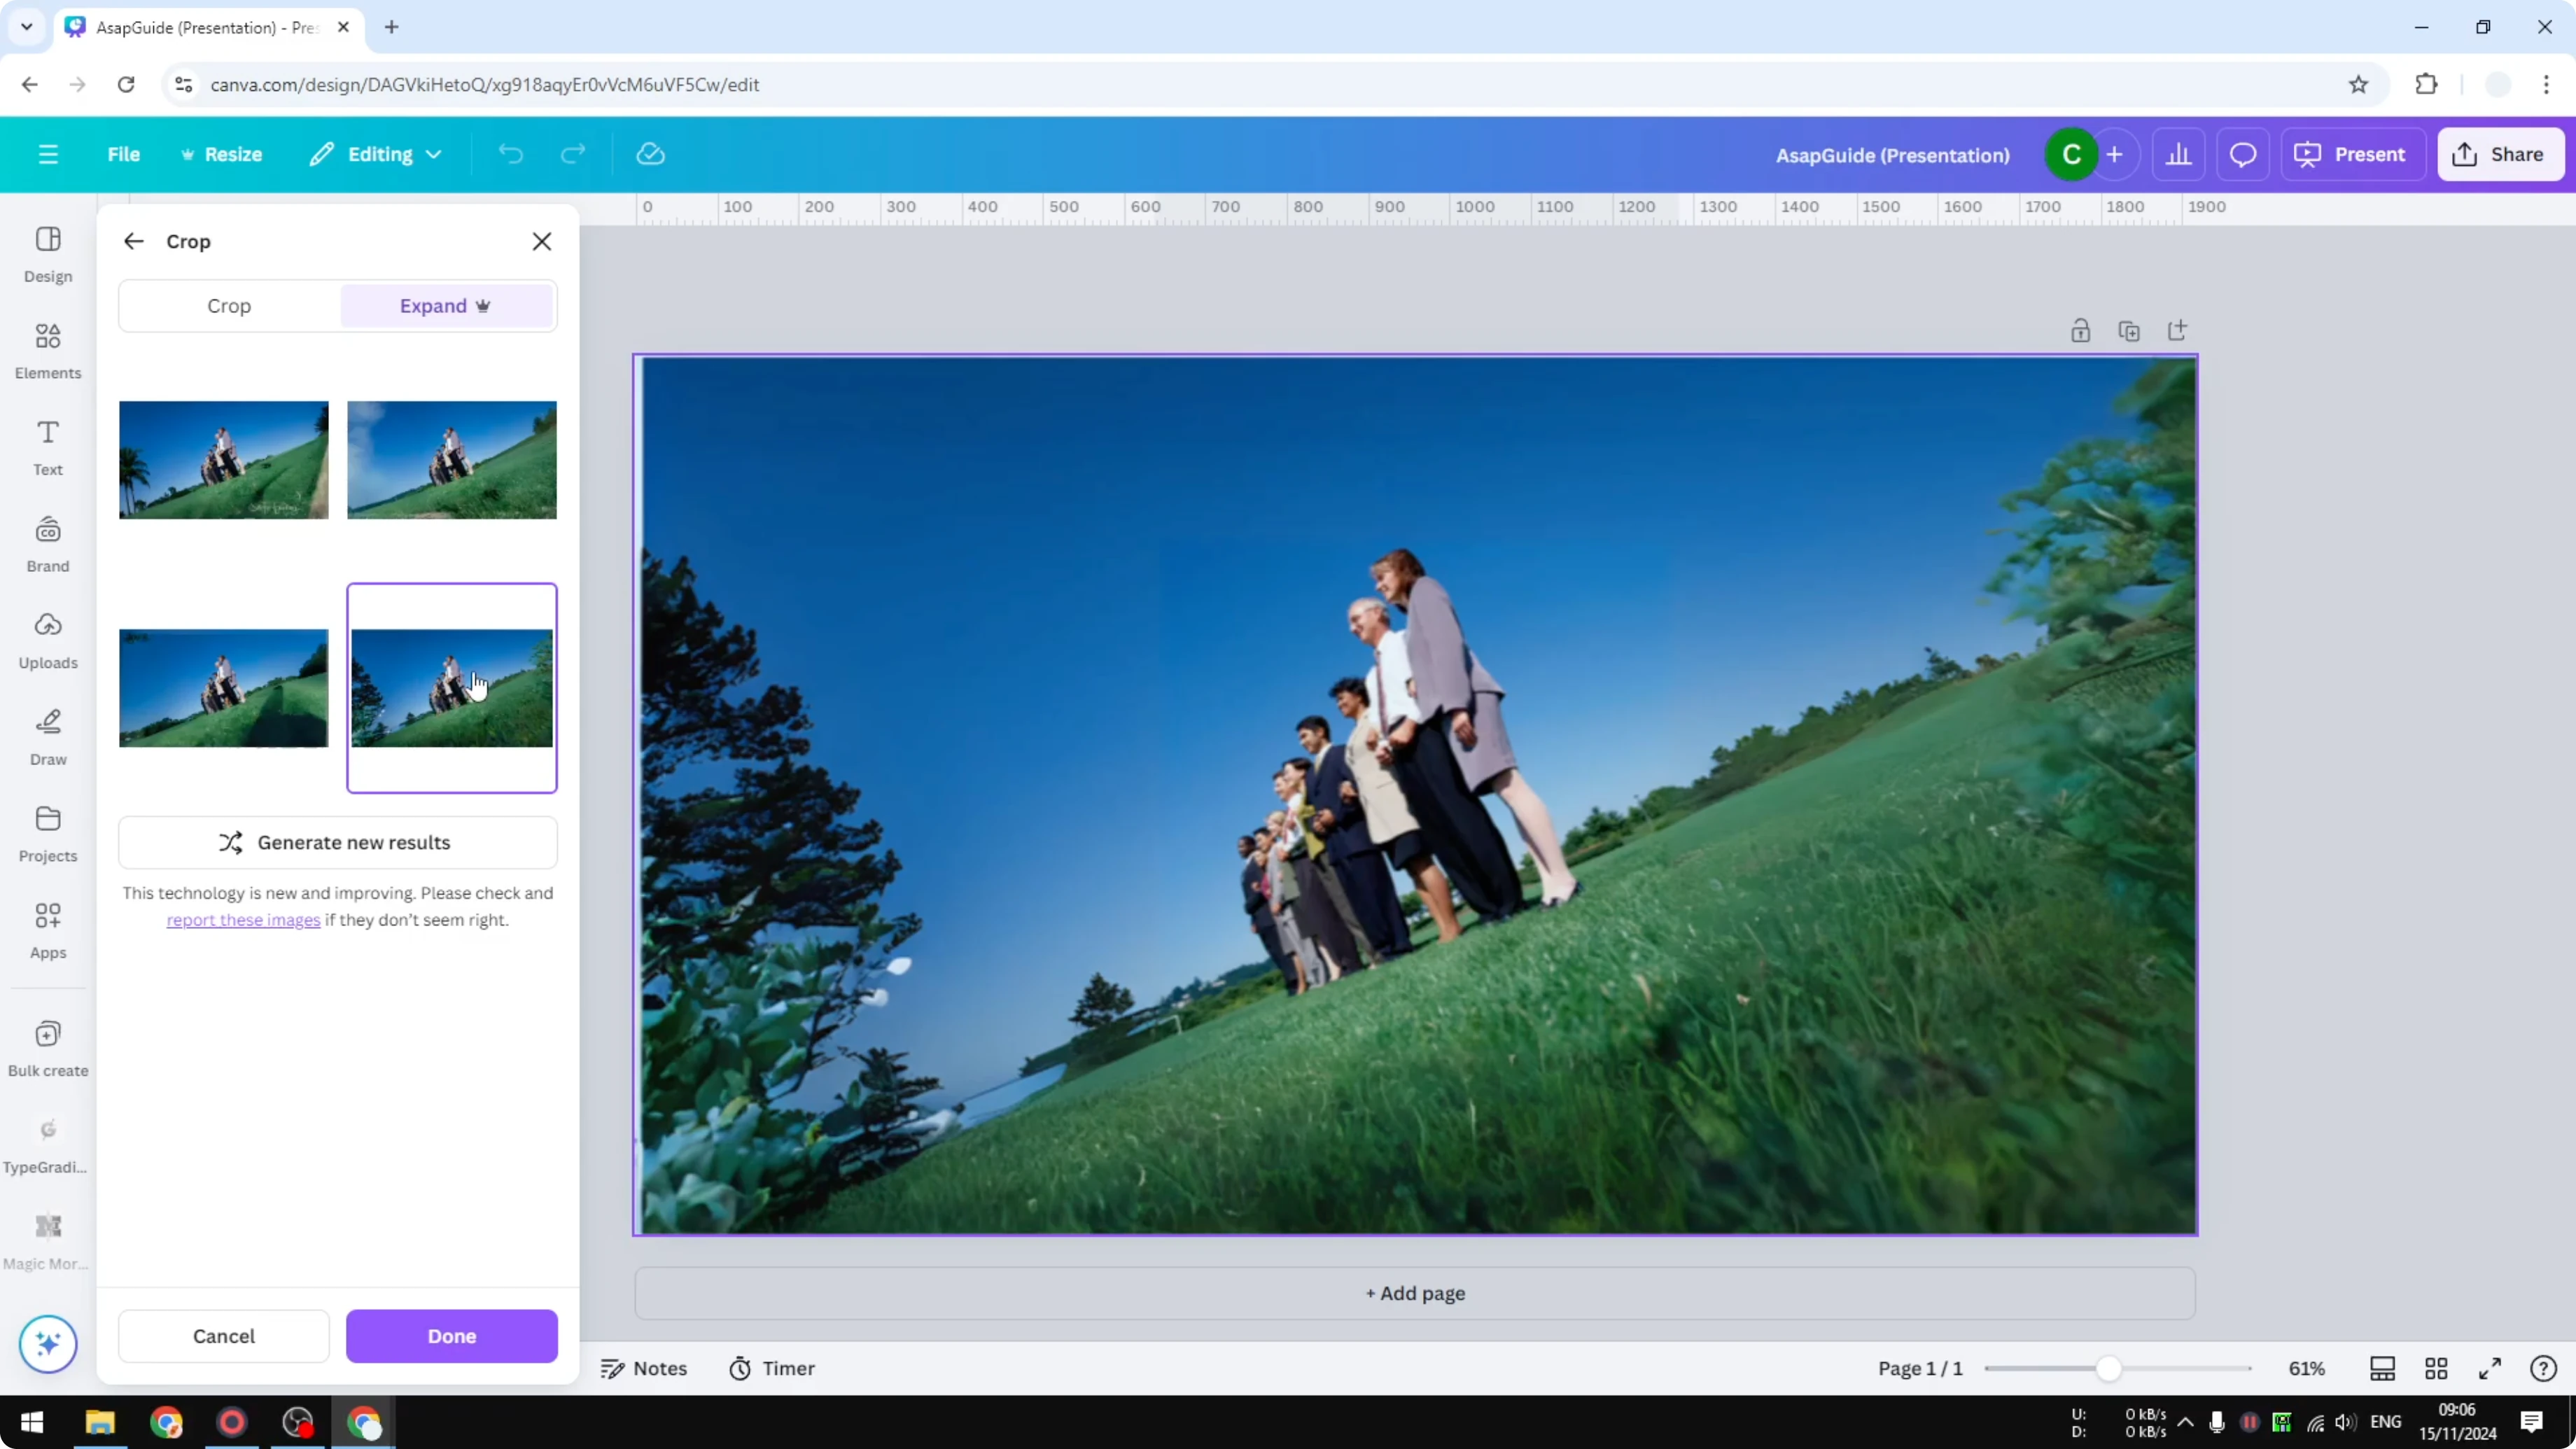This screenshot has width=2576, height=1449.
Task: Adjust the zoom slider
Action: [2110, 1368]
